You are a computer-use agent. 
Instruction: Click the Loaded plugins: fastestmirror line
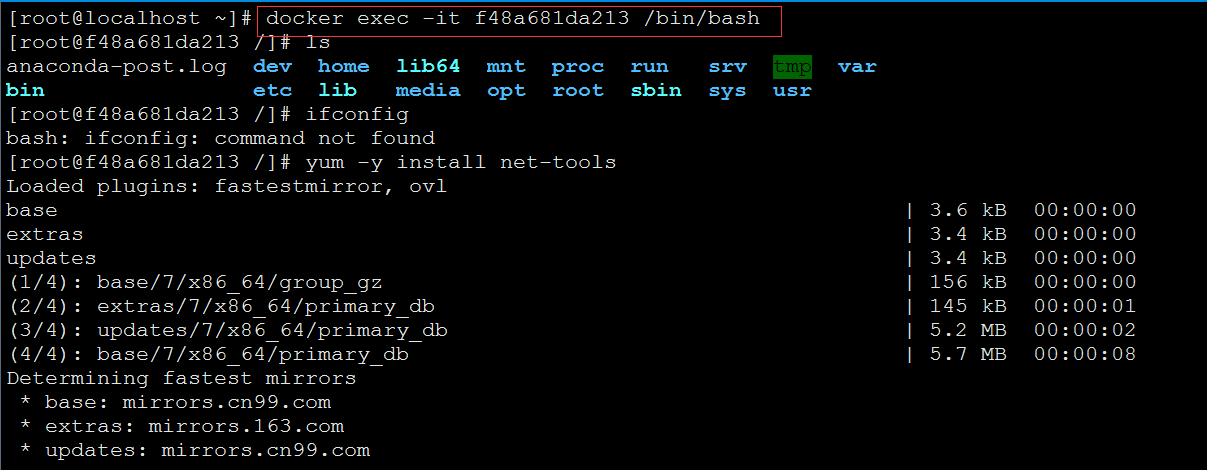(226, 187)
